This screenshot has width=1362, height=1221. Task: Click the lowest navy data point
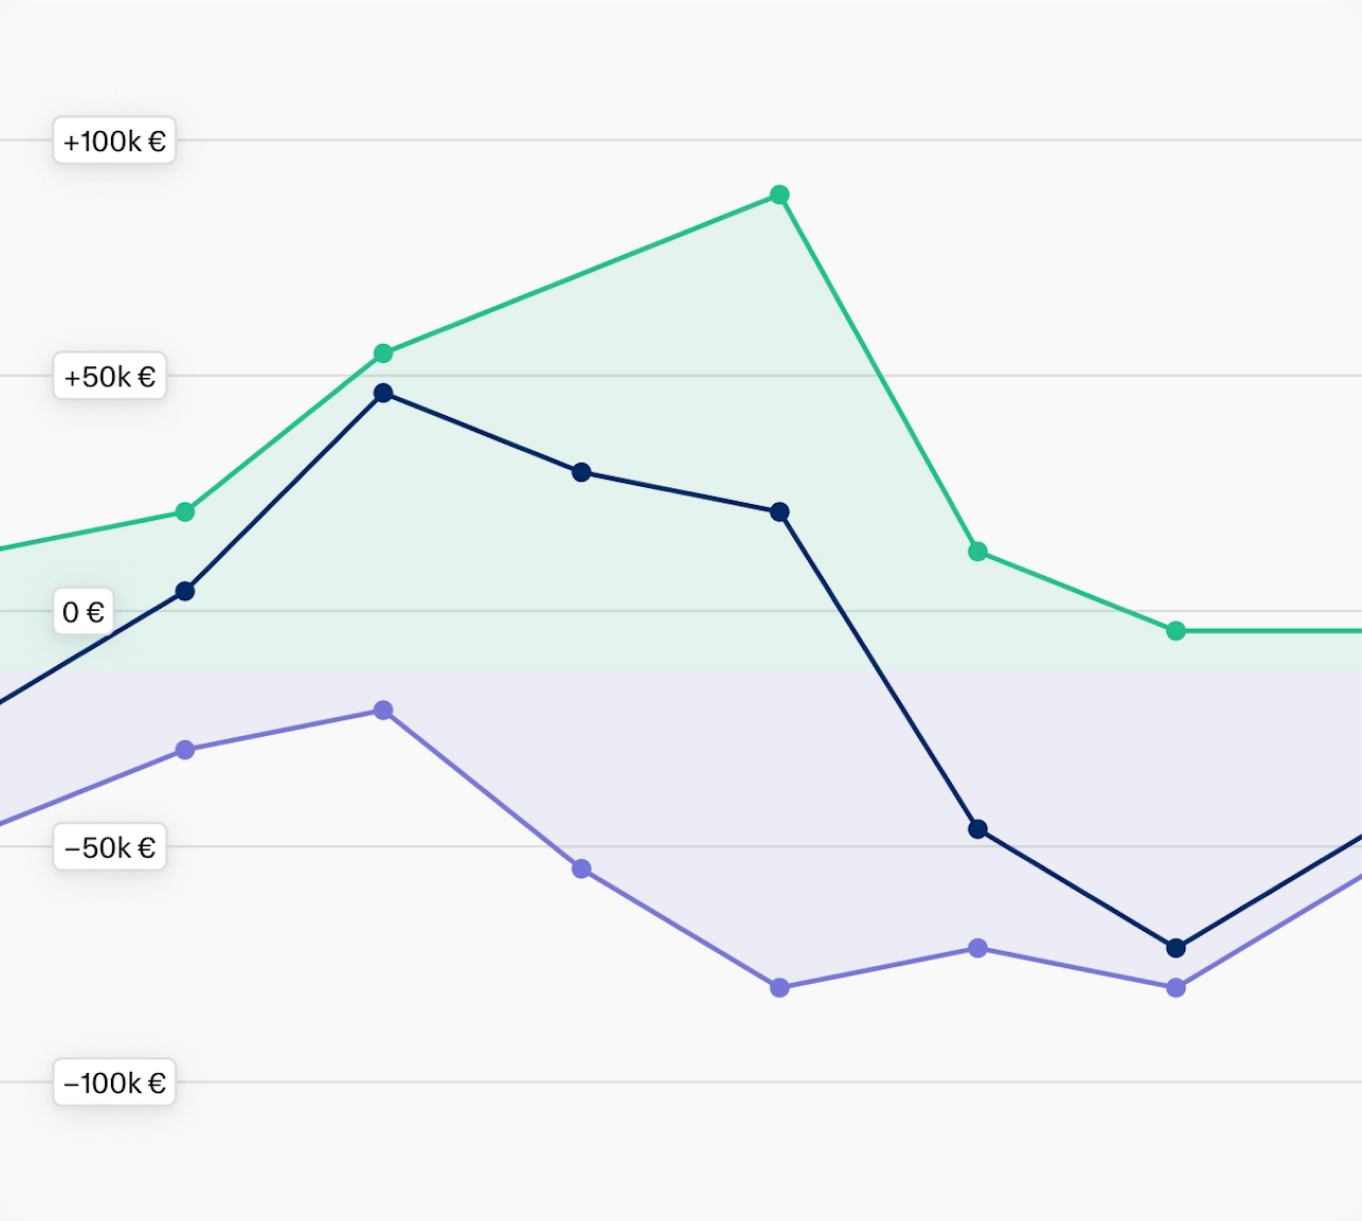click(1176, 947)
